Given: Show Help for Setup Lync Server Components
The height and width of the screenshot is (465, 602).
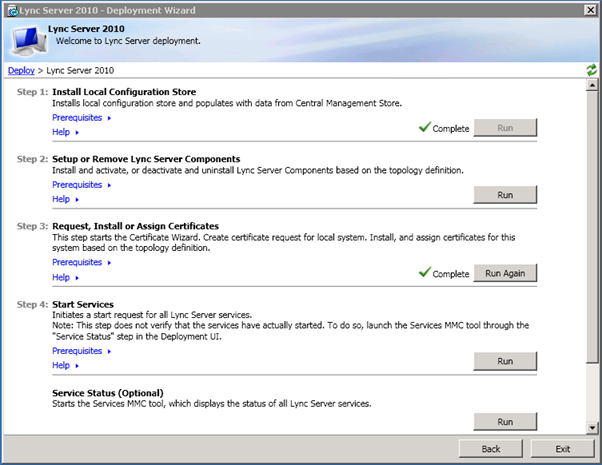Looking at the screenshot, I should [x=64, y=199].
